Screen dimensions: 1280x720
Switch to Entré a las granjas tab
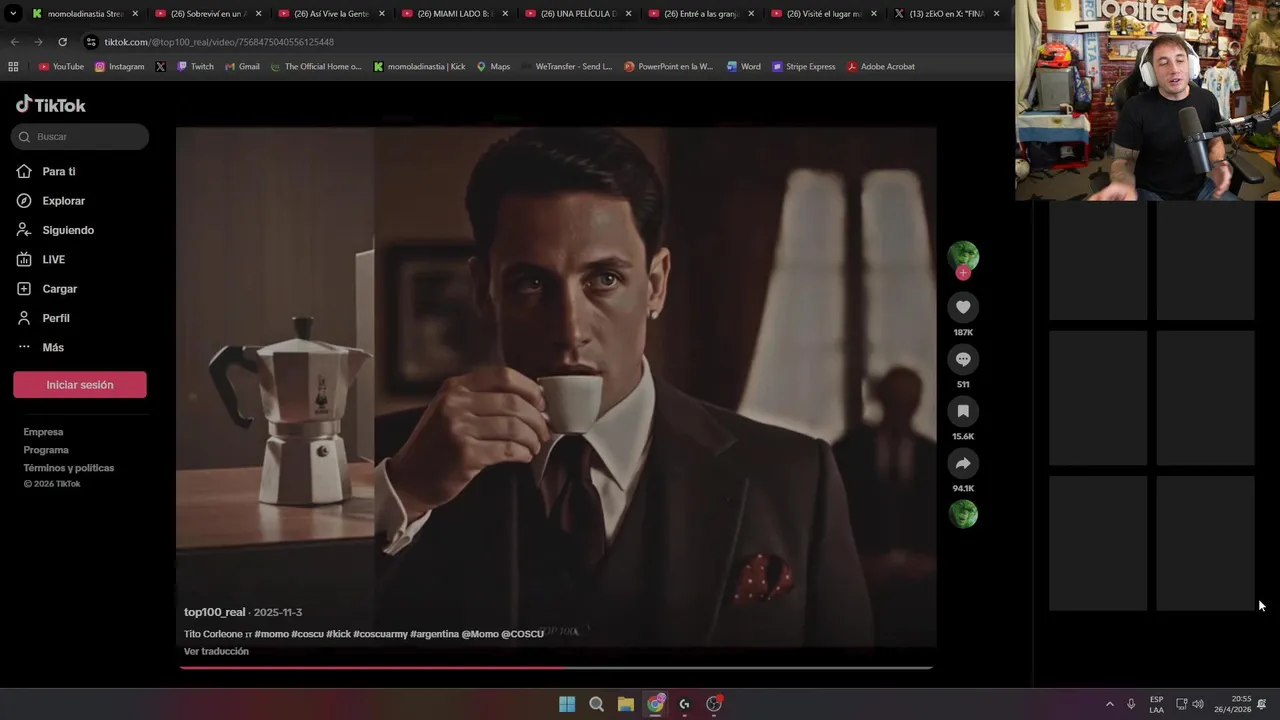click(701, 14)
